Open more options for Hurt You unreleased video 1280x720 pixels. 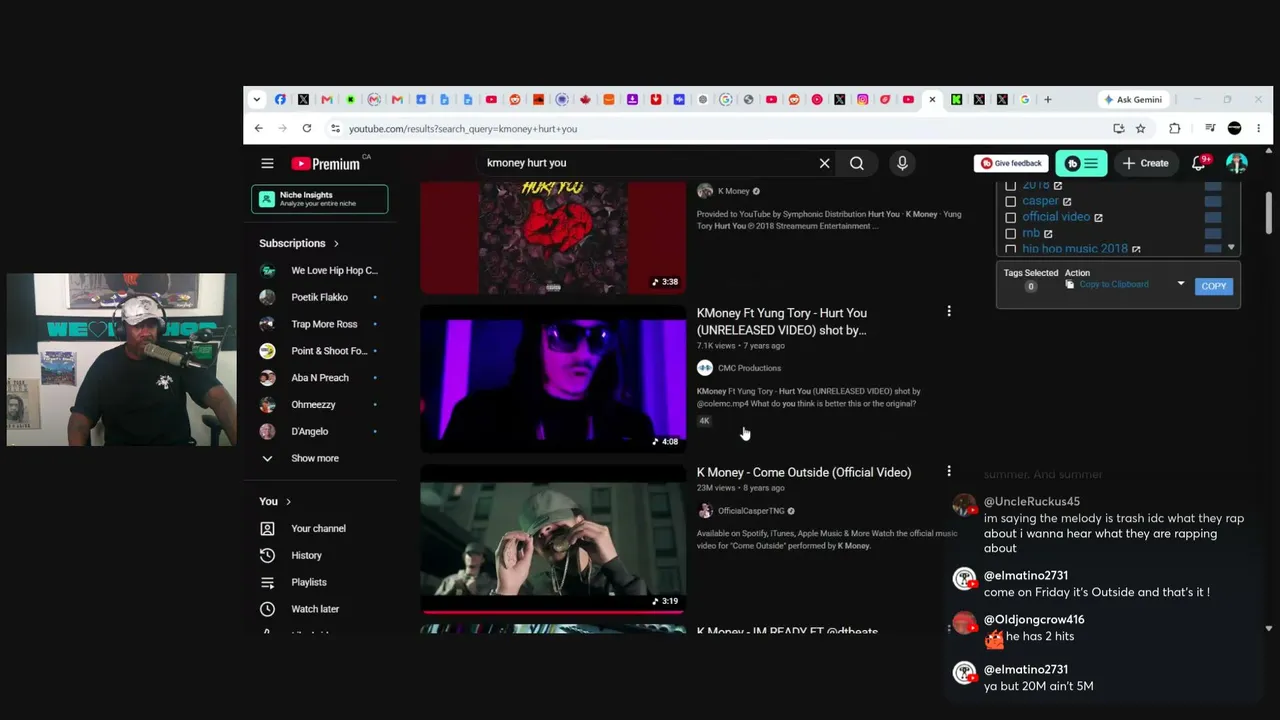click(x=949, y=312)
